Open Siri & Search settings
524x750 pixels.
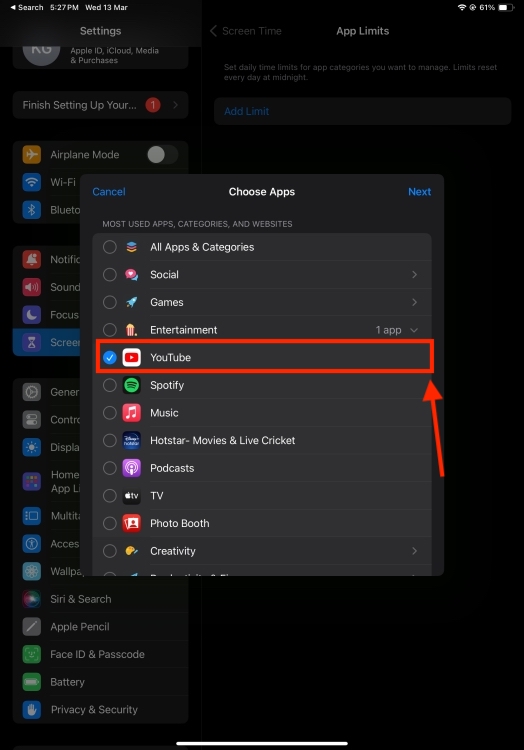100,599
